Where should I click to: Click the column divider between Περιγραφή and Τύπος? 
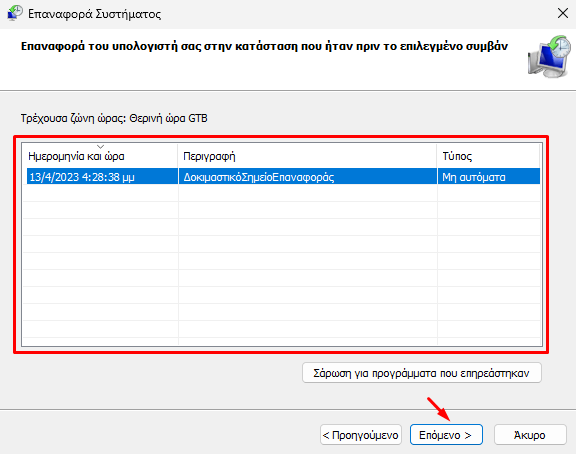click(437, 156)
